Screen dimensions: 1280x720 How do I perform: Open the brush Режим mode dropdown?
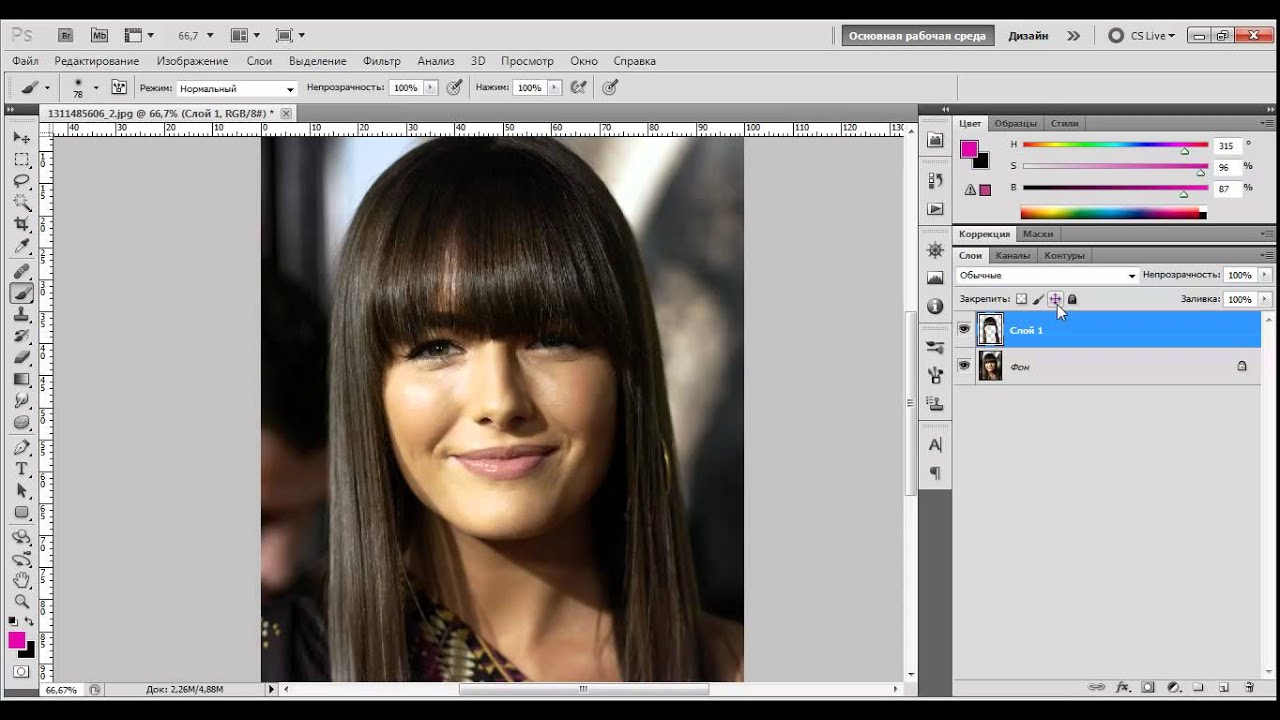pos(237,88)
